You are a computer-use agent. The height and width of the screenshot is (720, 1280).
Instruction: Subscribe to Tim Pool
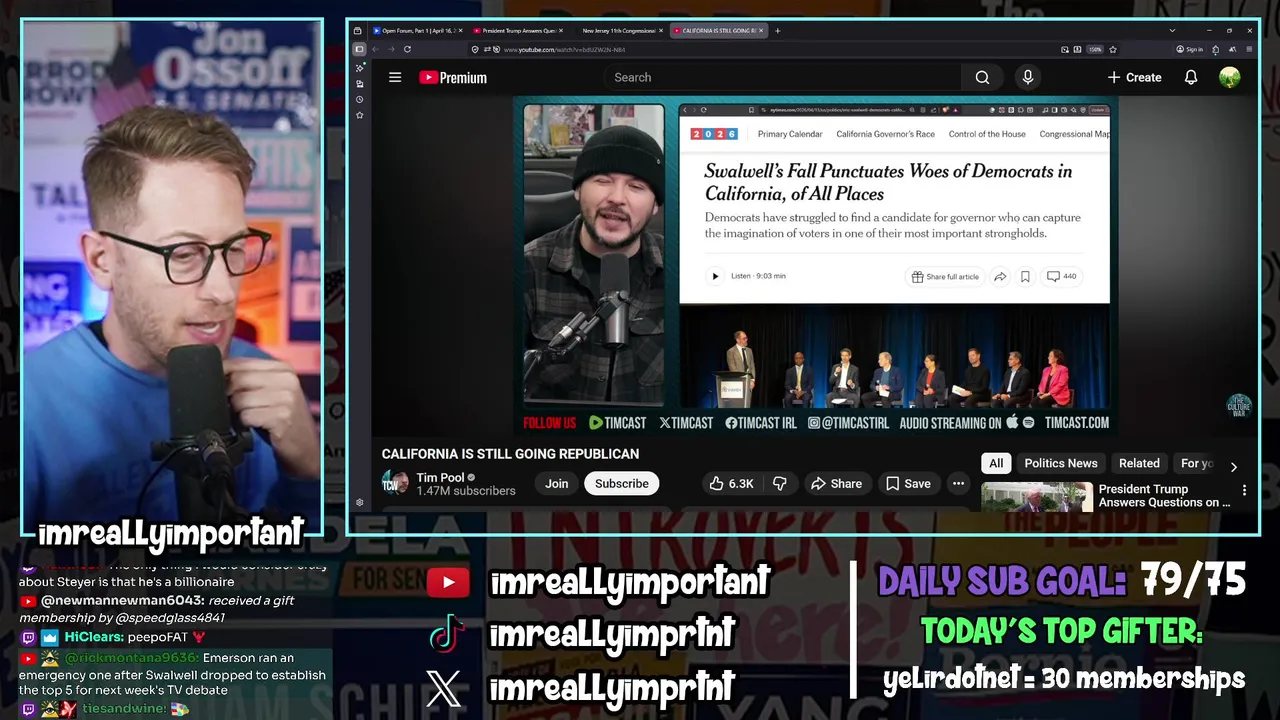click(x=622, y=483)
